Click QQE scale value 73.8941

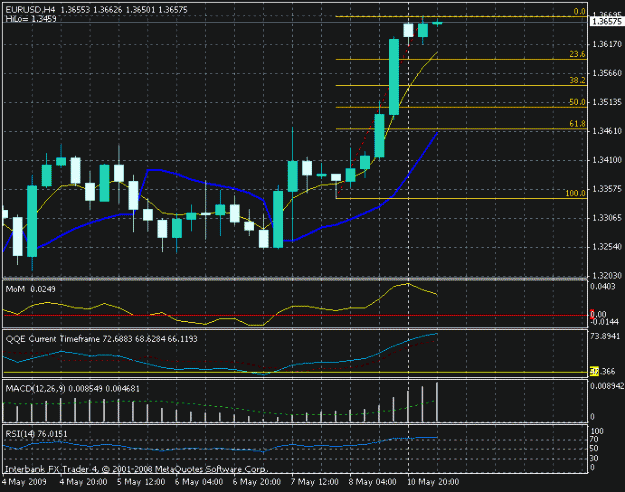(x=605, y=337)
